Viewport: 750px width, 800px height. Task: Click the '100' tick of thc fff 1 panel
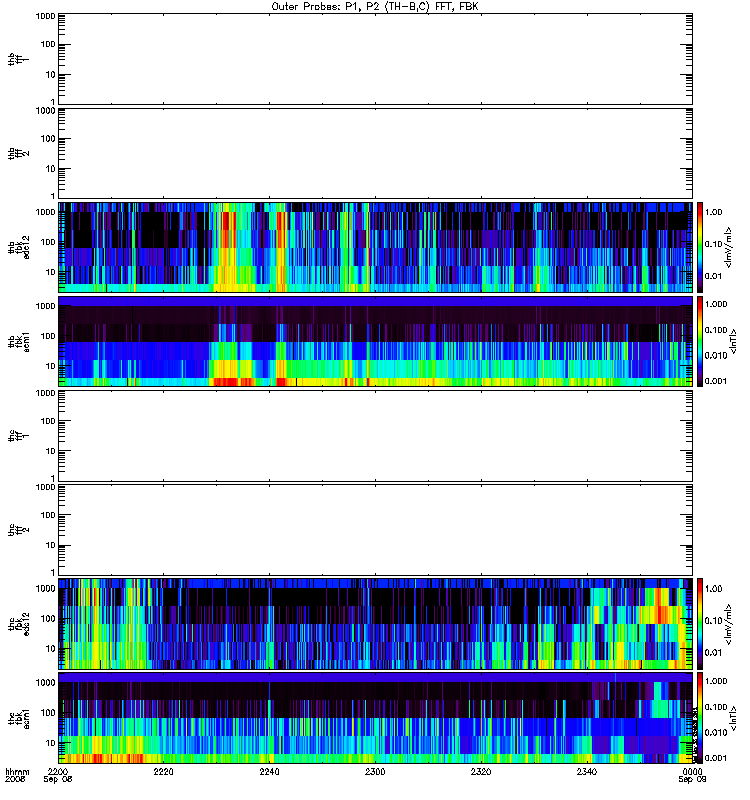tap(48, 421)
